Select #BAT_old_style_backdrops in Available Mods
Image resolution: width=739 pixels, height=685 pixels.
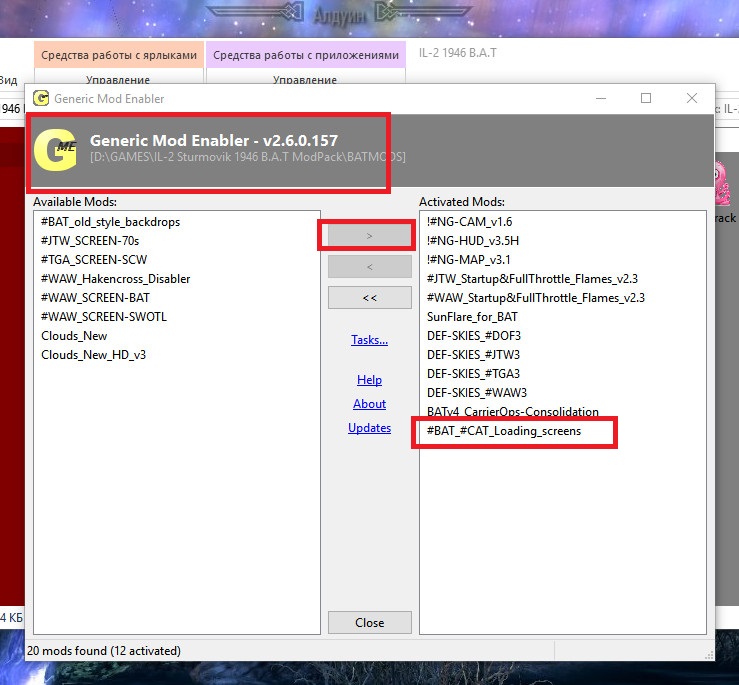click(x=110, y=222)
